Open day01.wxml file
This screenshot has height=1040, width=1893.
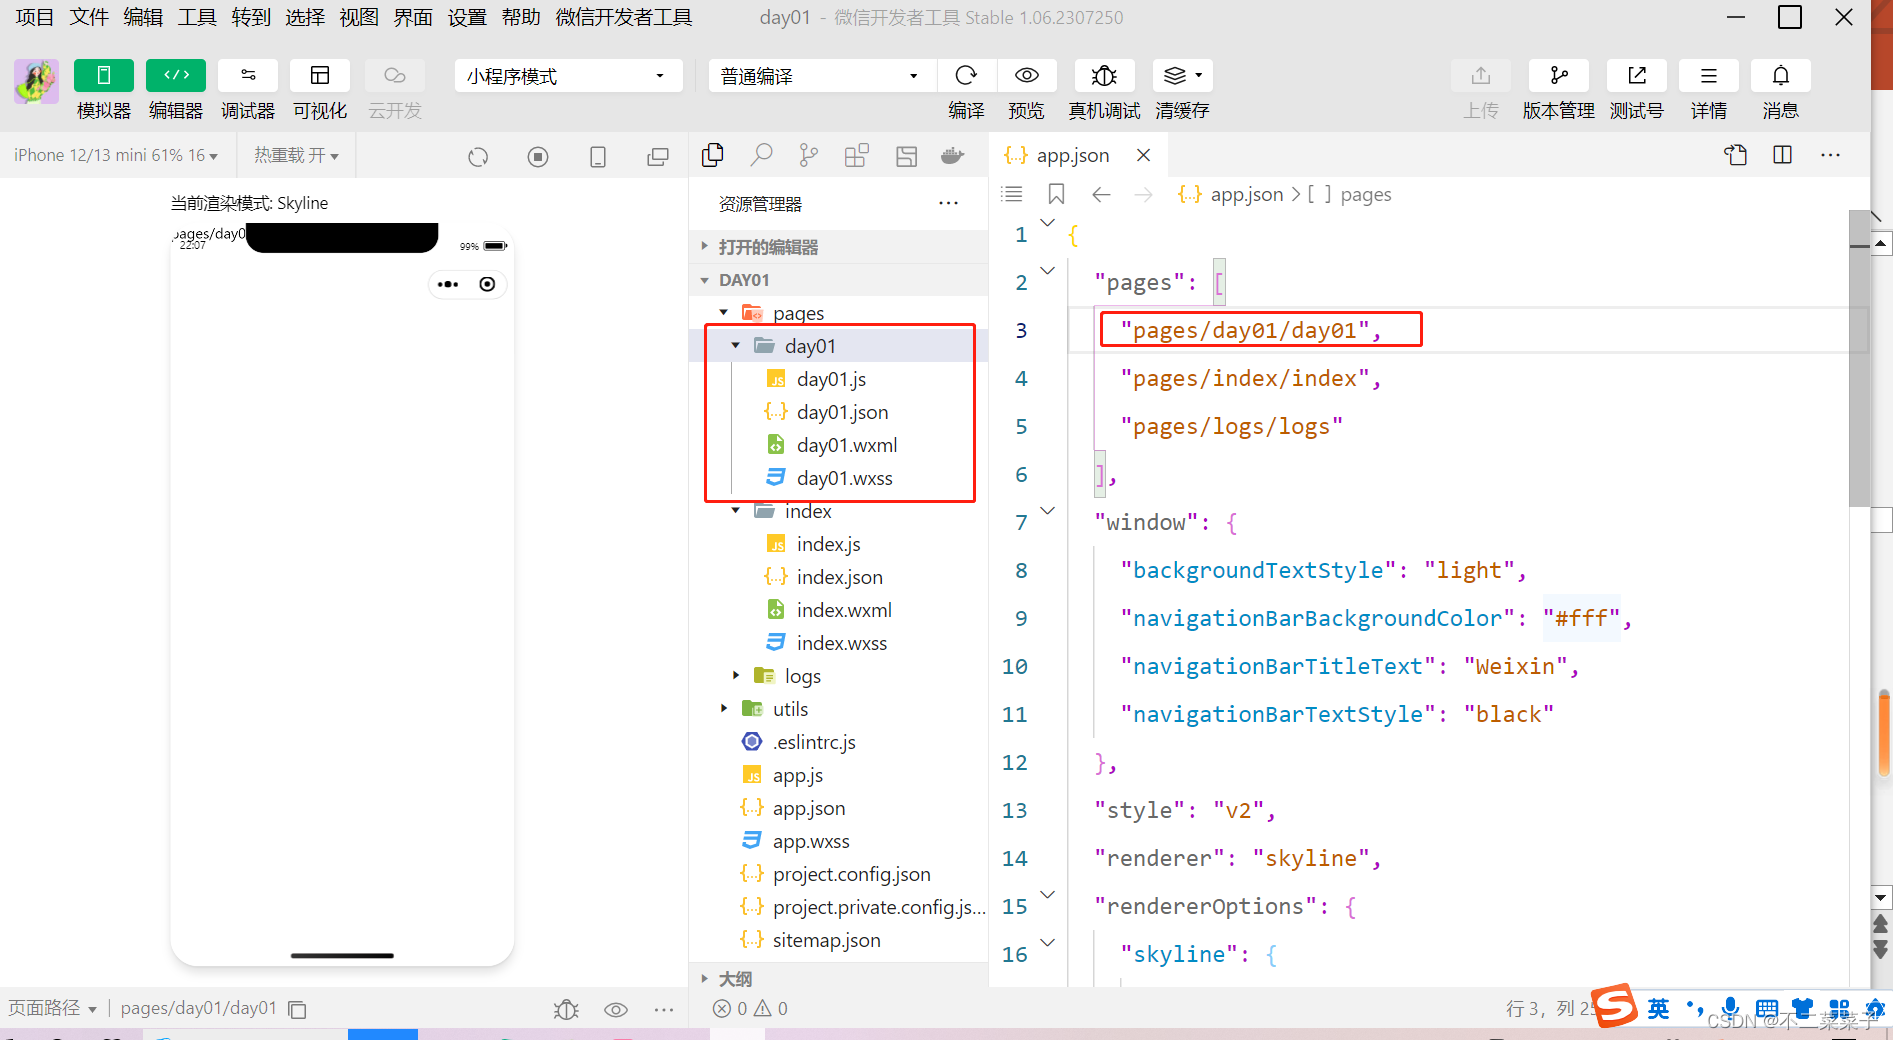846,445
